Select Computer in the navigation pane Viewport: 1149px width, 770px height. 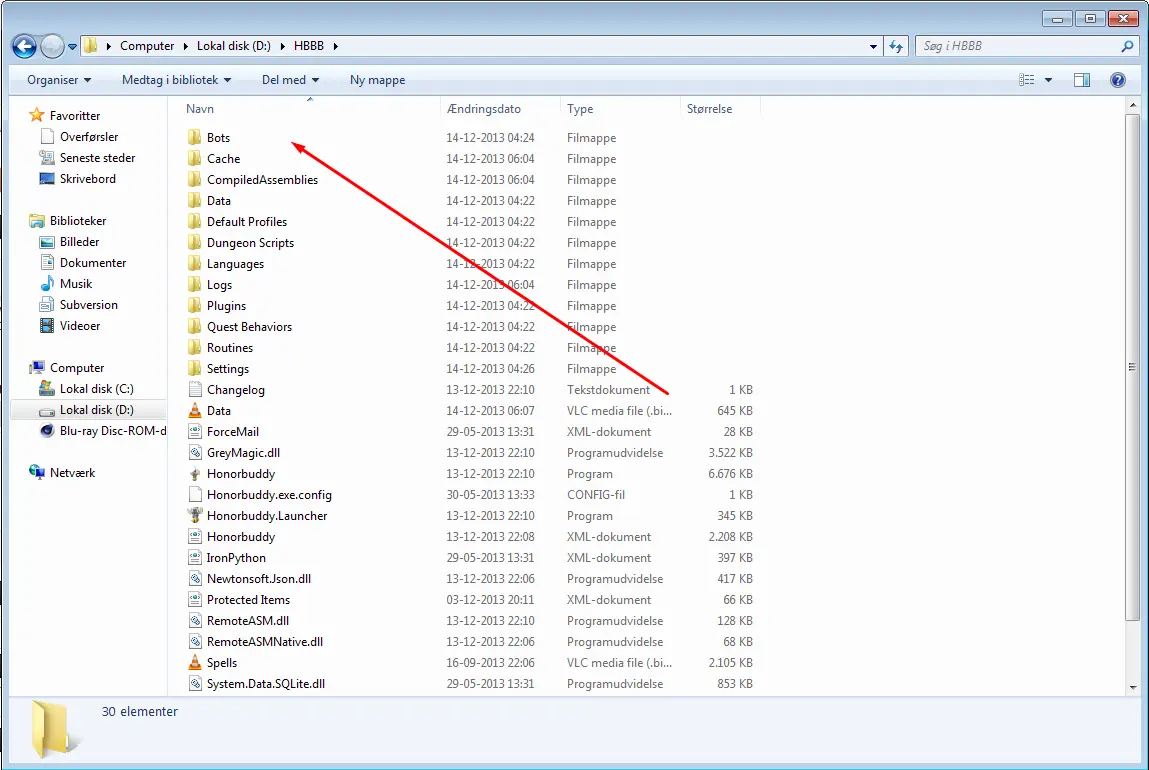coord(77,368)
